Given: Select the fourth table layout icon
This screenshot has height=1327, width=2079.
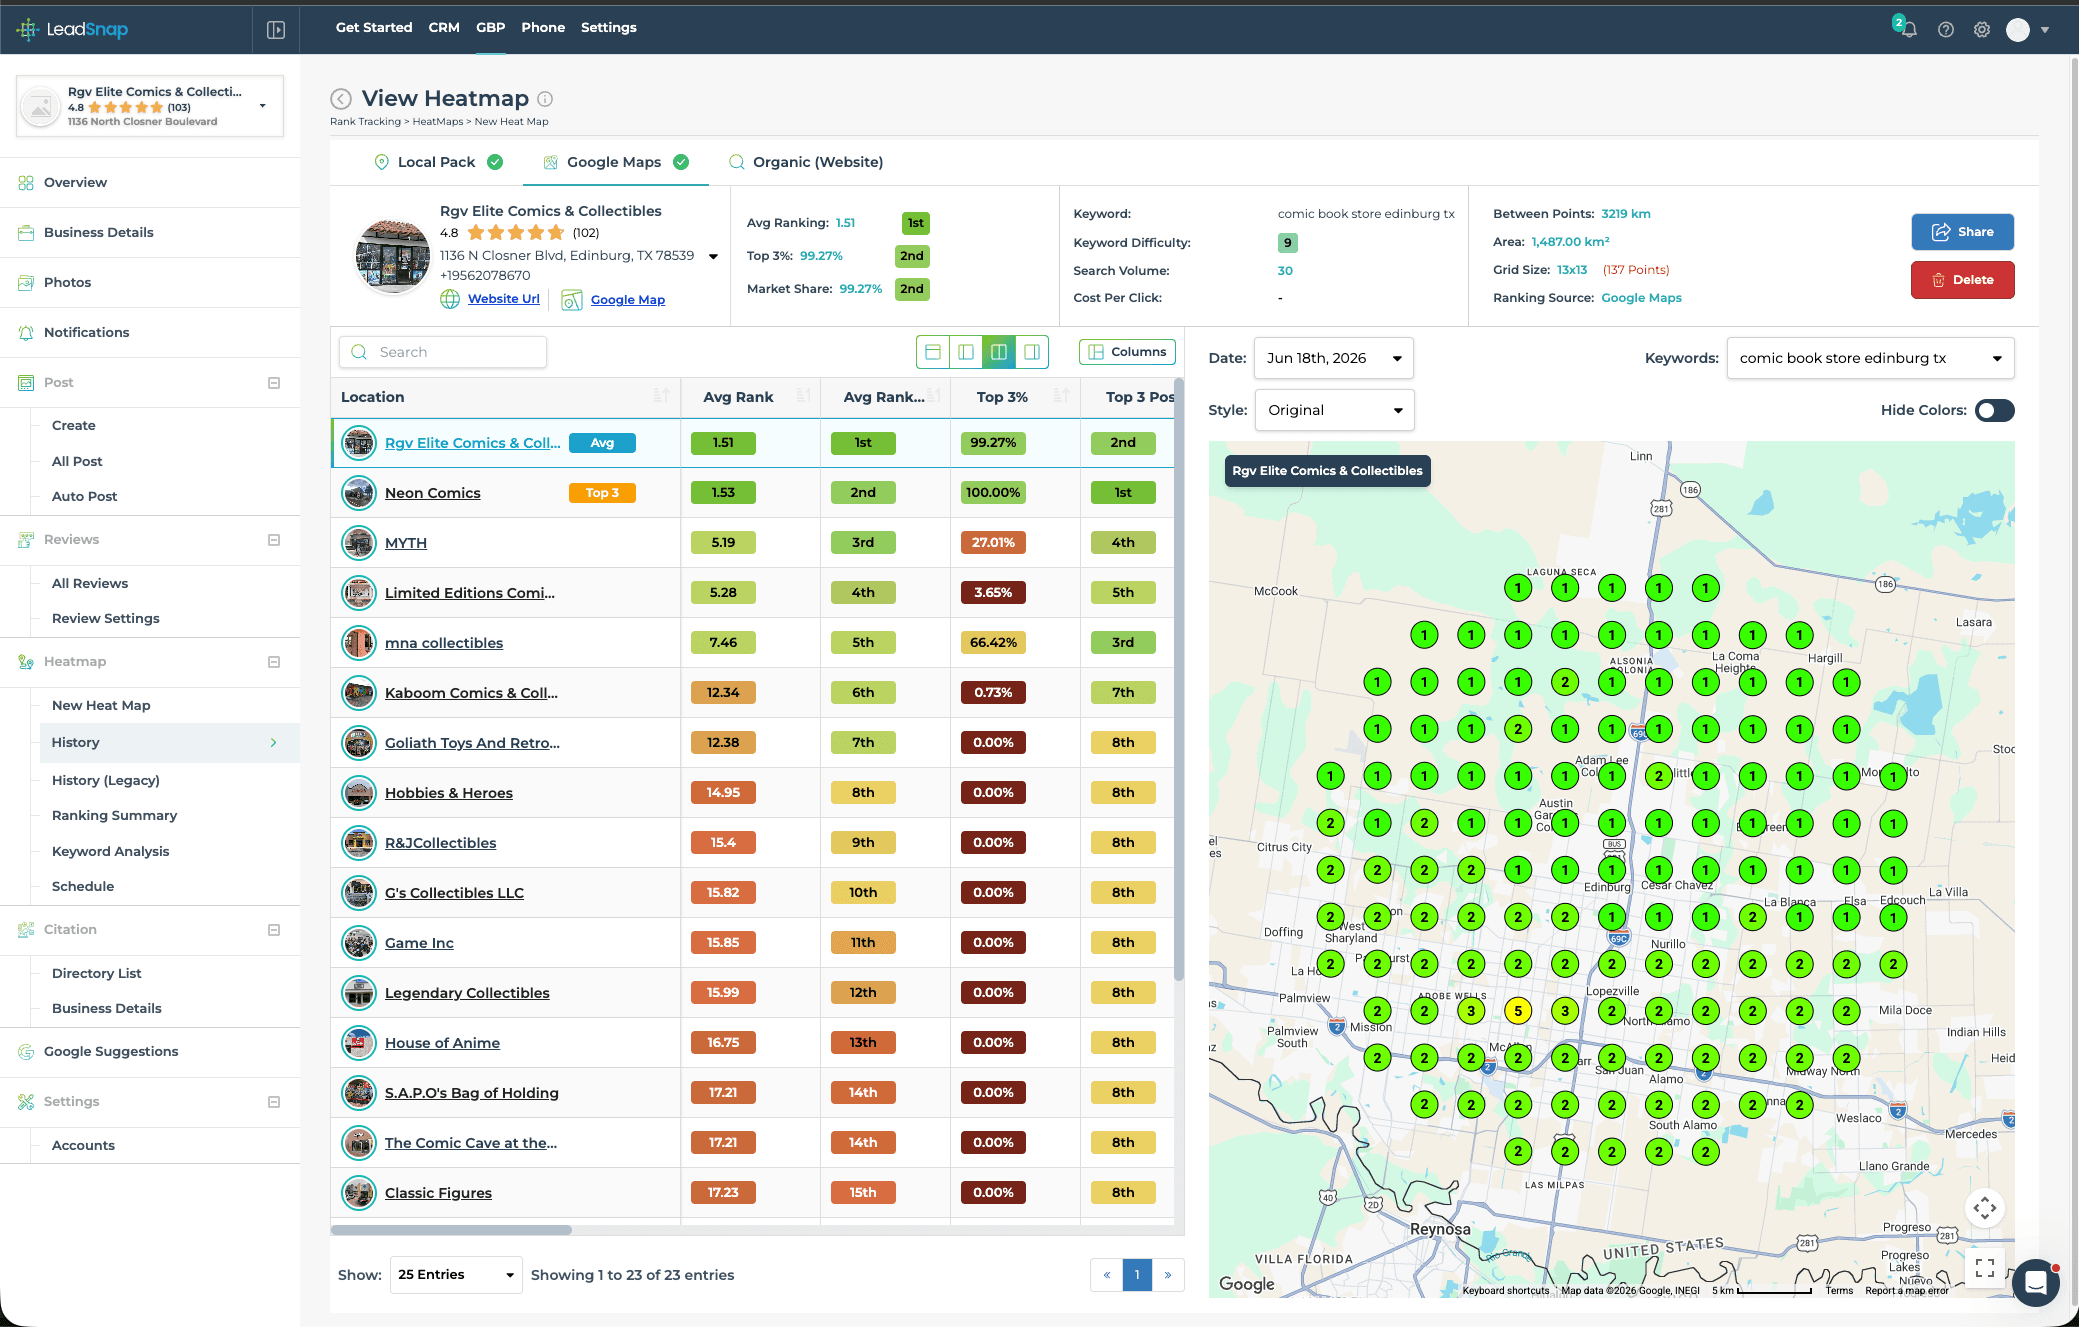Looking at the screenshot, I should click(x=1032, y=352).
